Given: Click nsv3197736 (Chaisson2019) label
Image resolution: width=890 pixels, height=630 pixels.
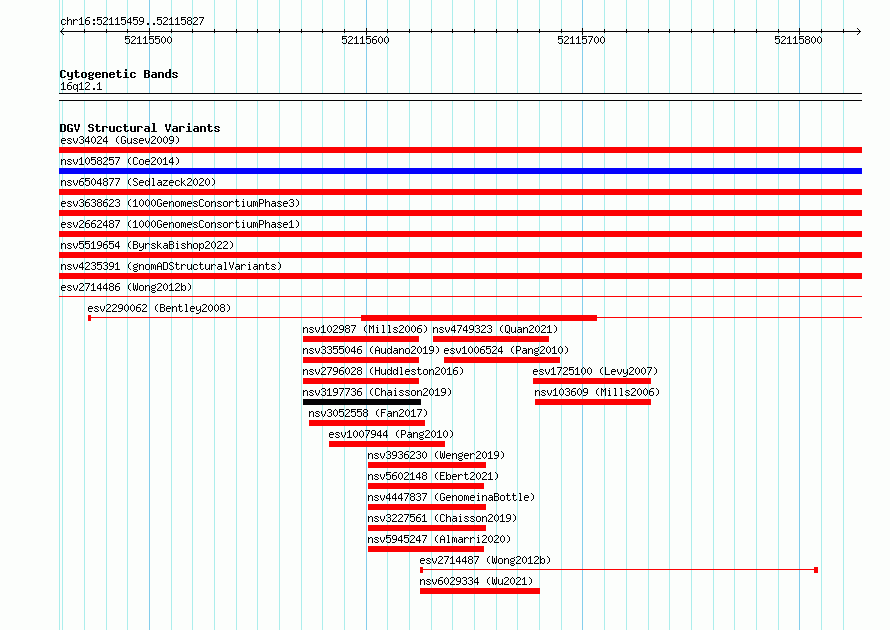Looking at the screenshot, I should tap(377, 392).
